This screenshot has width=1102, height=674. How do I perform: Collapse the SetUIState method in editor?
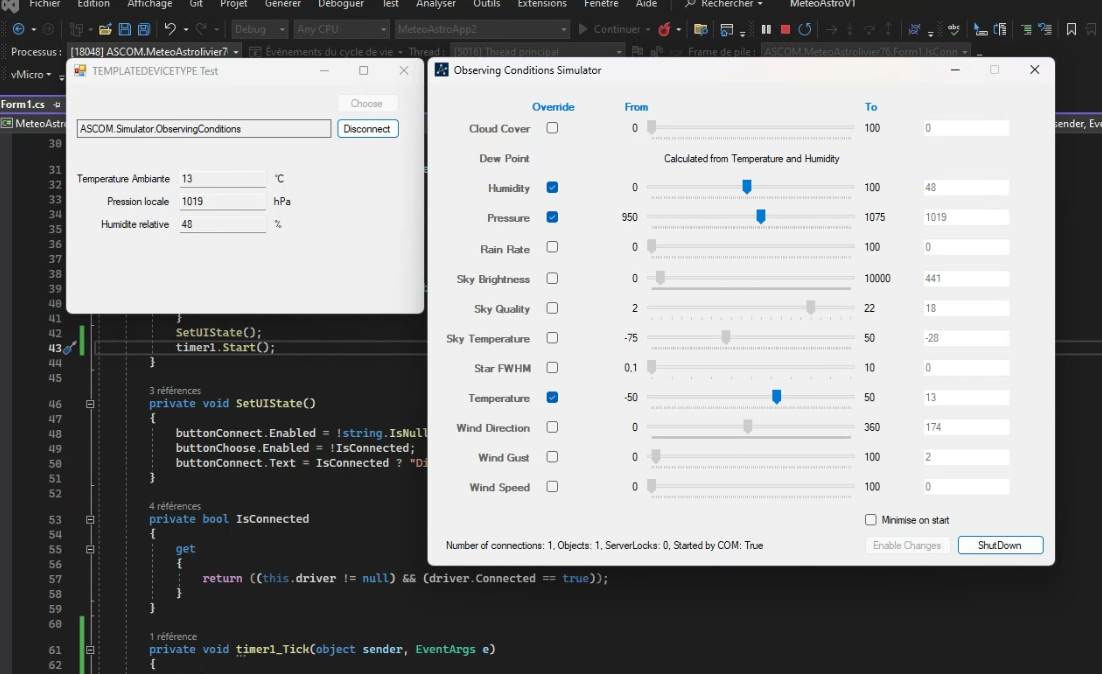tap(90, 404)
